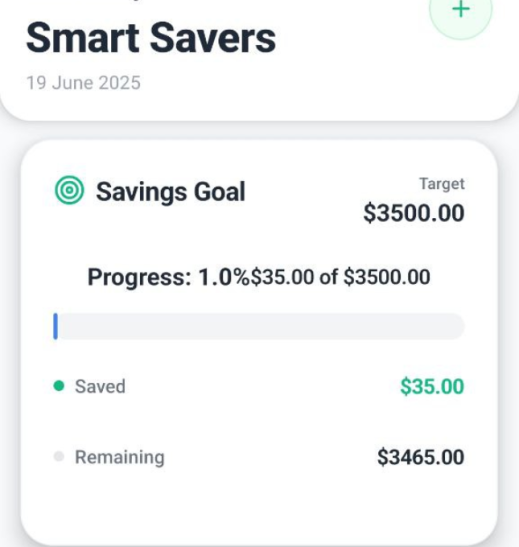
Task: Click the $35.00 of $3500.00 text
Action: (x=340, y=277)
